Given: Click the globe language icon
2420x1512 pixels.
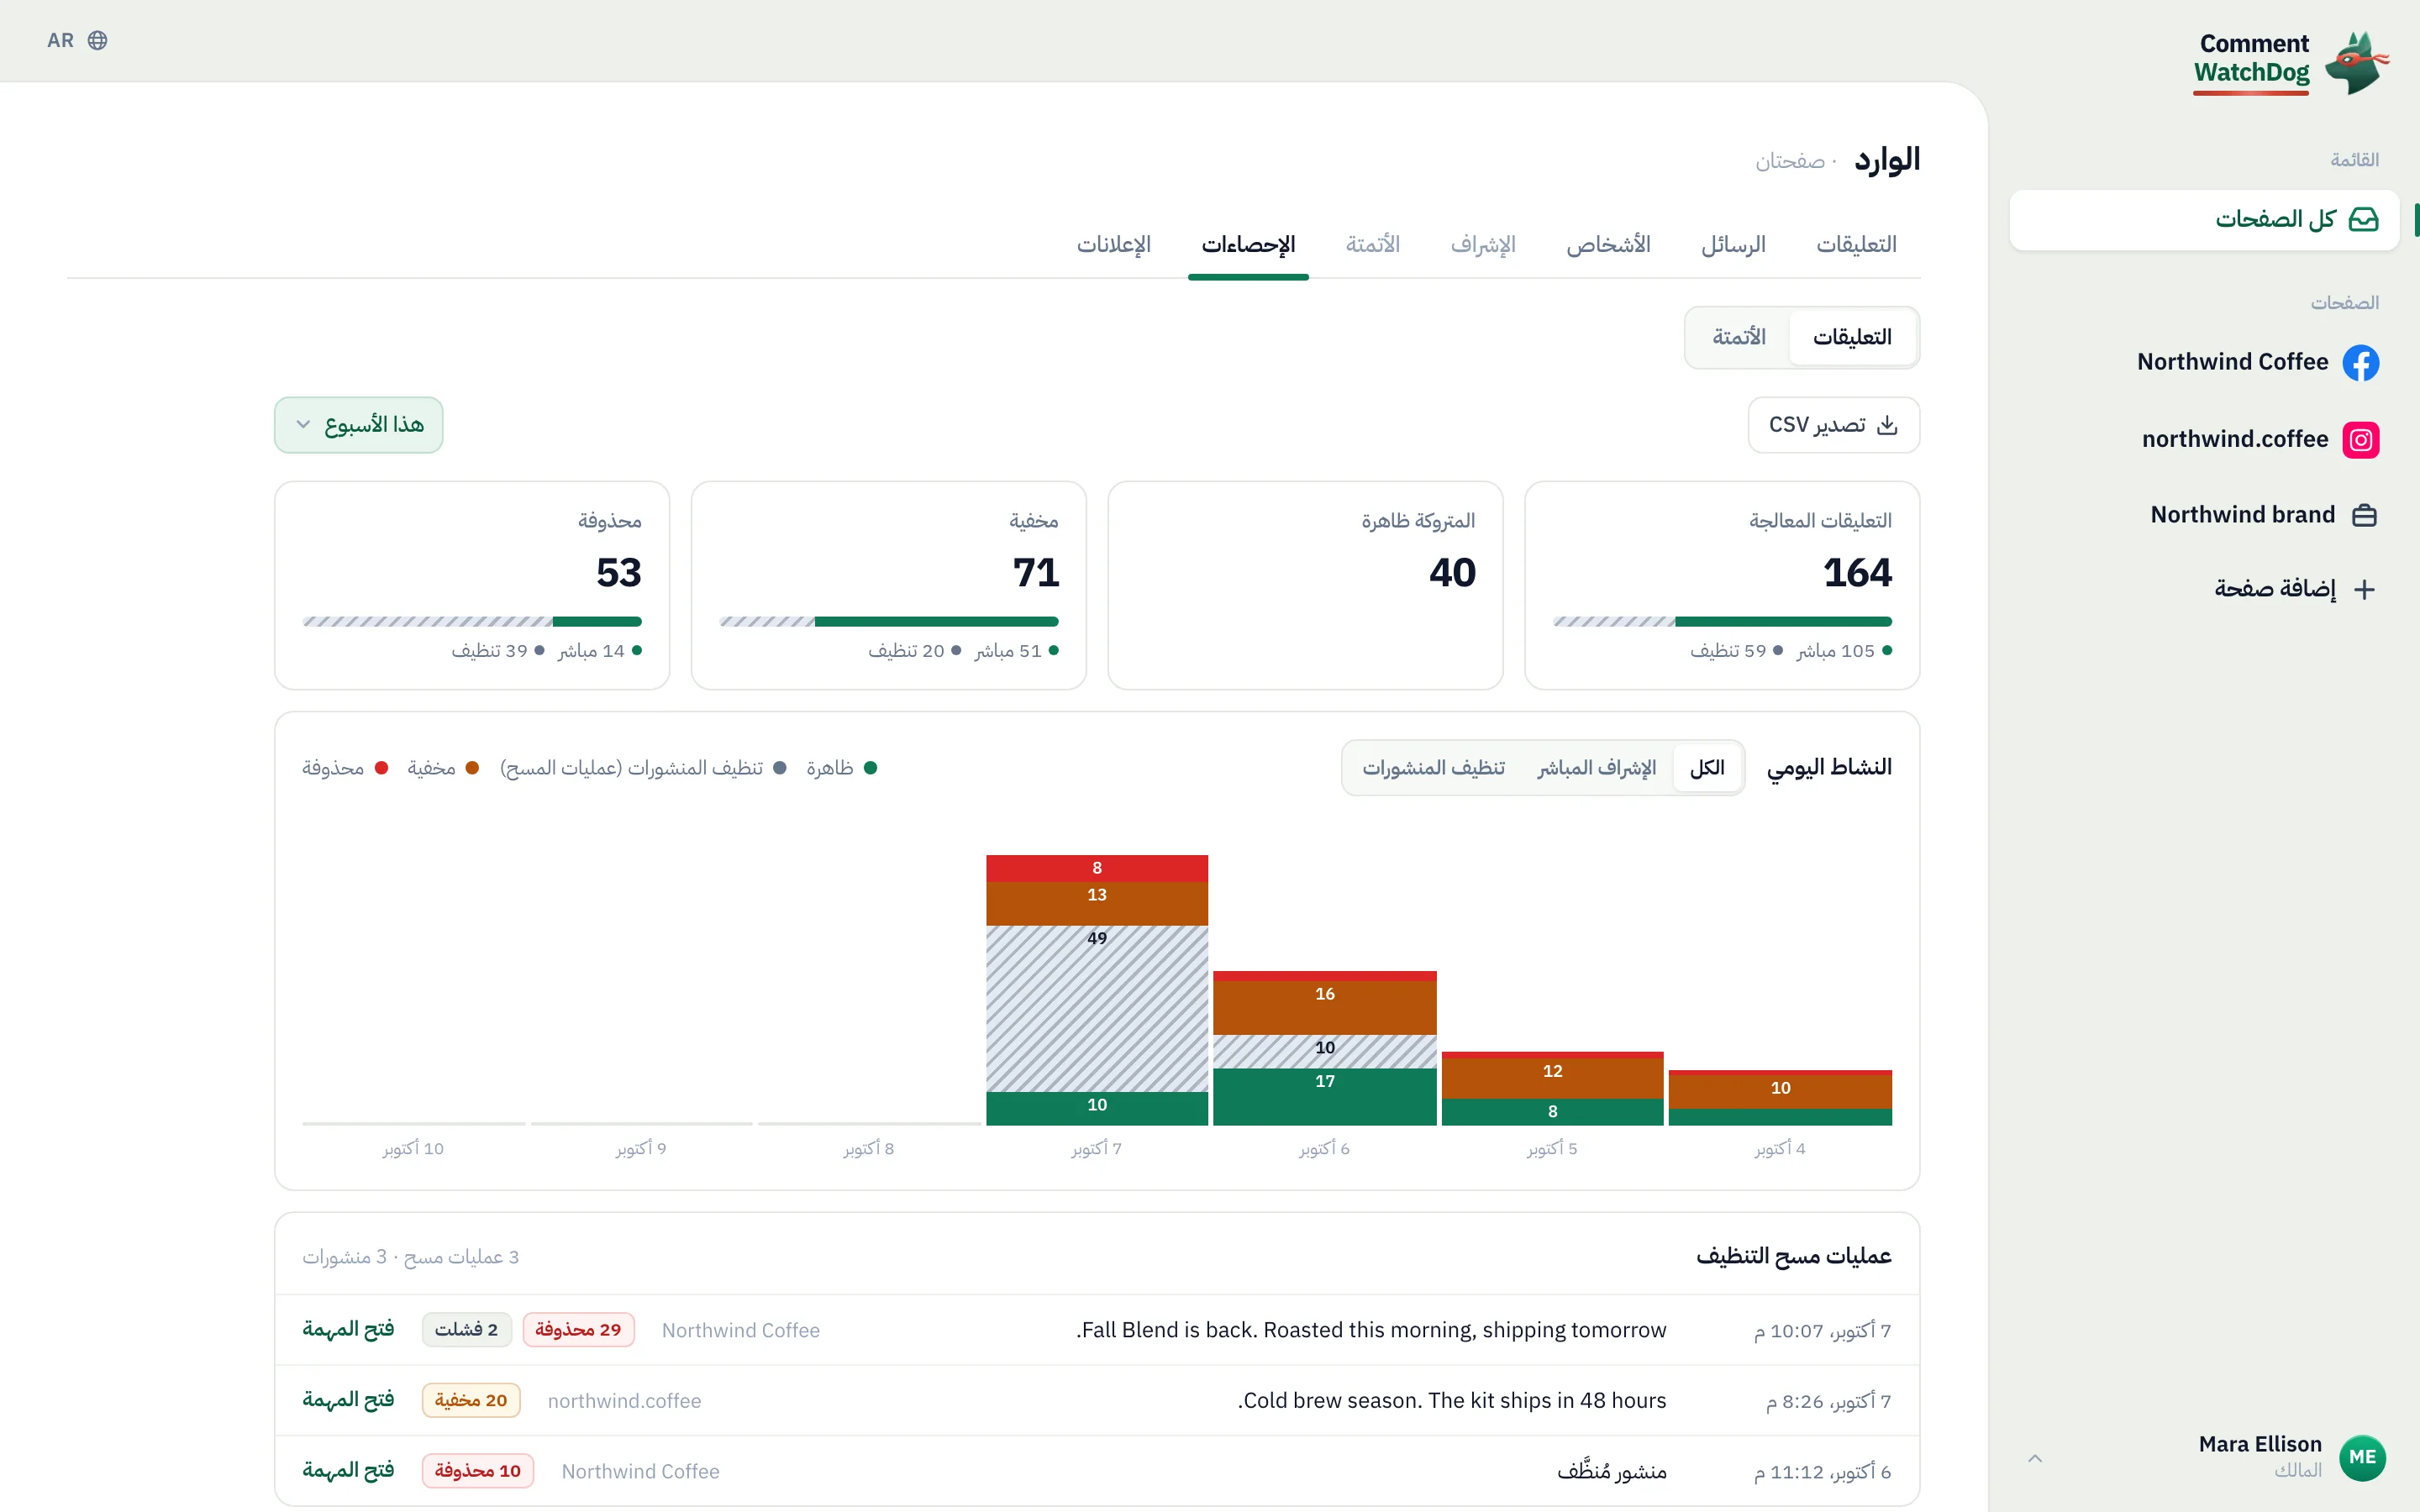Looking at the screenshot, I should pos(97,40).
